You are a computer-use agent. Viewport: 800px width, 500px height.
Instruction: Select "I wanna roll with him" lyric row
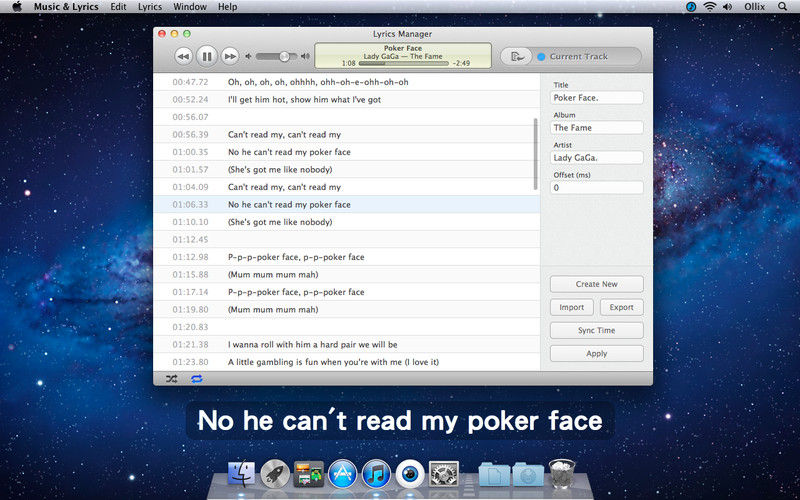(x=346, y=344)
